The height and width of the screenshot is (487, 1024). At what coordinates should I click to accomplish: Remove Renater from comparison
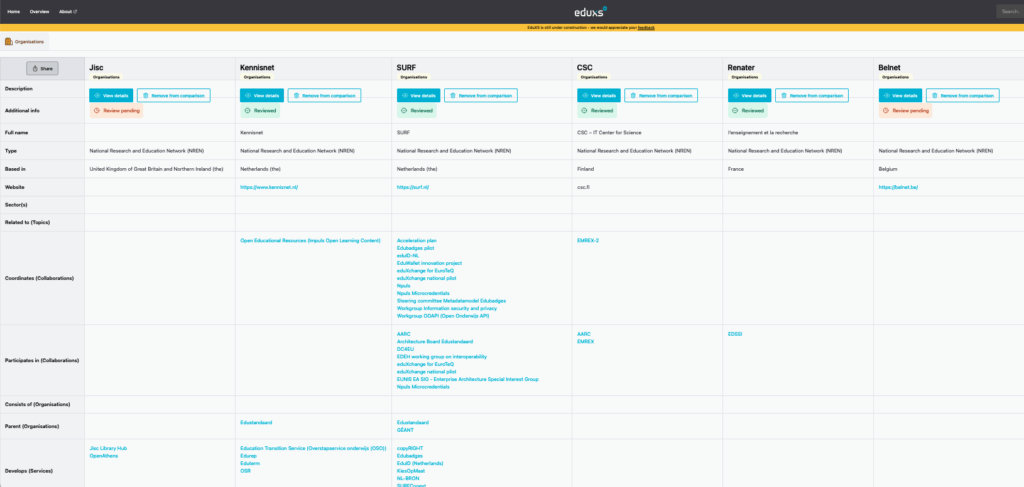[812, 95]
